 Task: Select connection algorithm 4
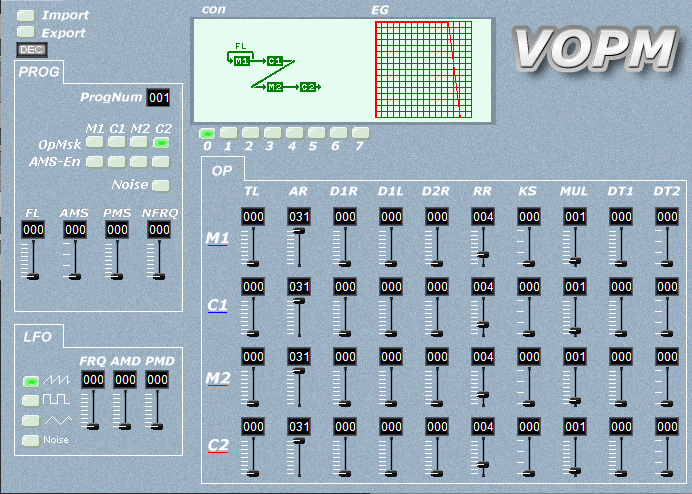tap(295, 133)
